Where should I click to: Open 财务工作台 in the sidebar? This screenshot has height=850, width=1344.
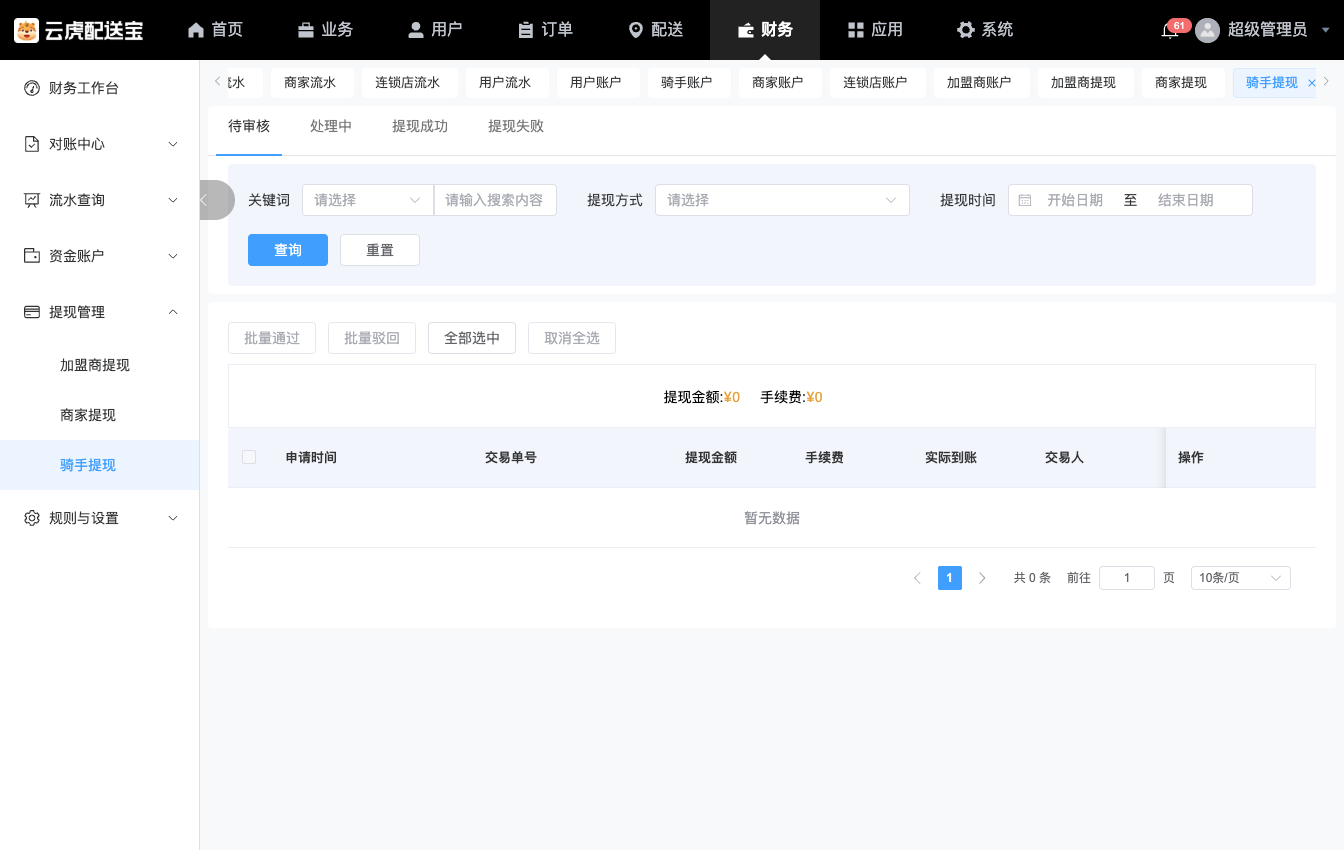[100, 88]
